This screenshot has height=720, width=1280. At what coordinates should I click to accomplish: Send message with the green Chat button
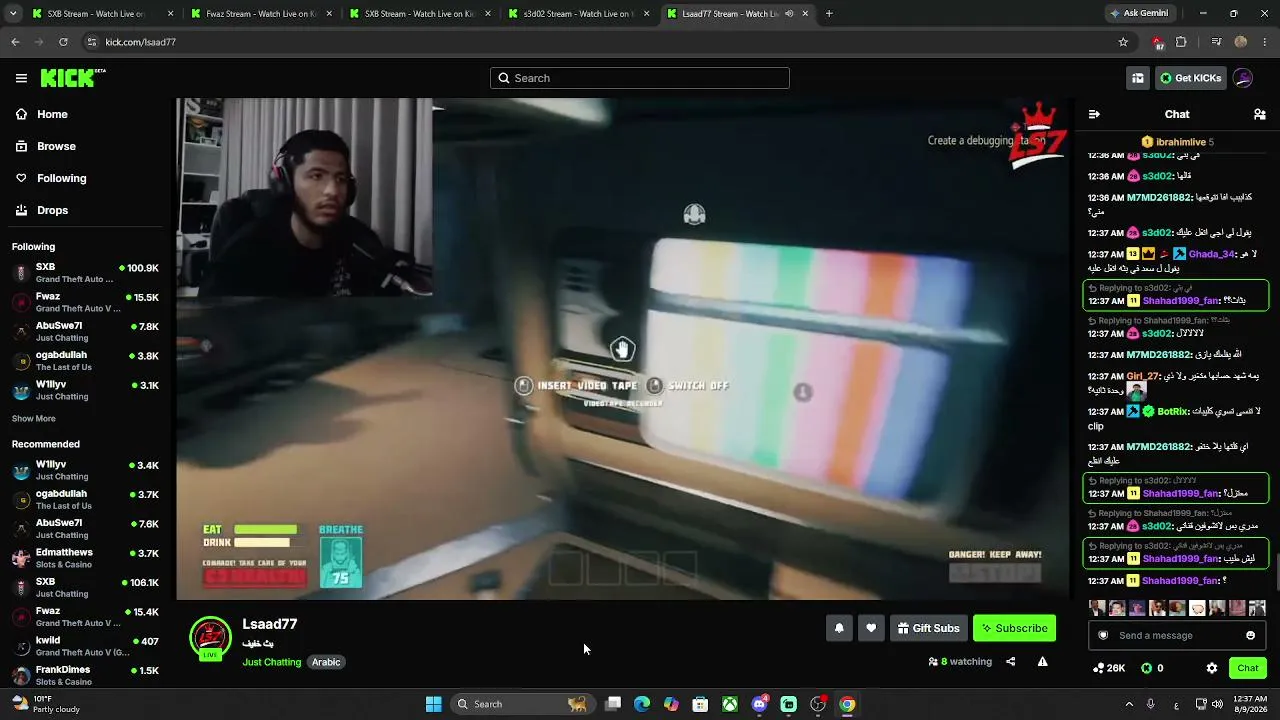click(1248, 668)
